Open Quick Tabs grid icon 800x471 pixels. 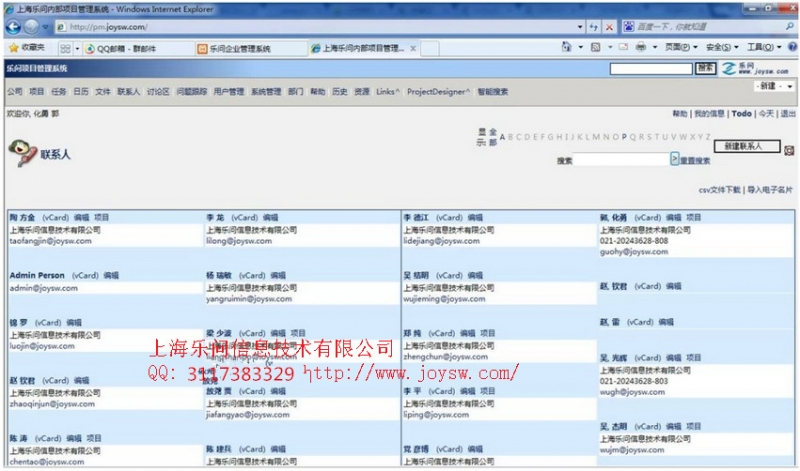point(65,48)
